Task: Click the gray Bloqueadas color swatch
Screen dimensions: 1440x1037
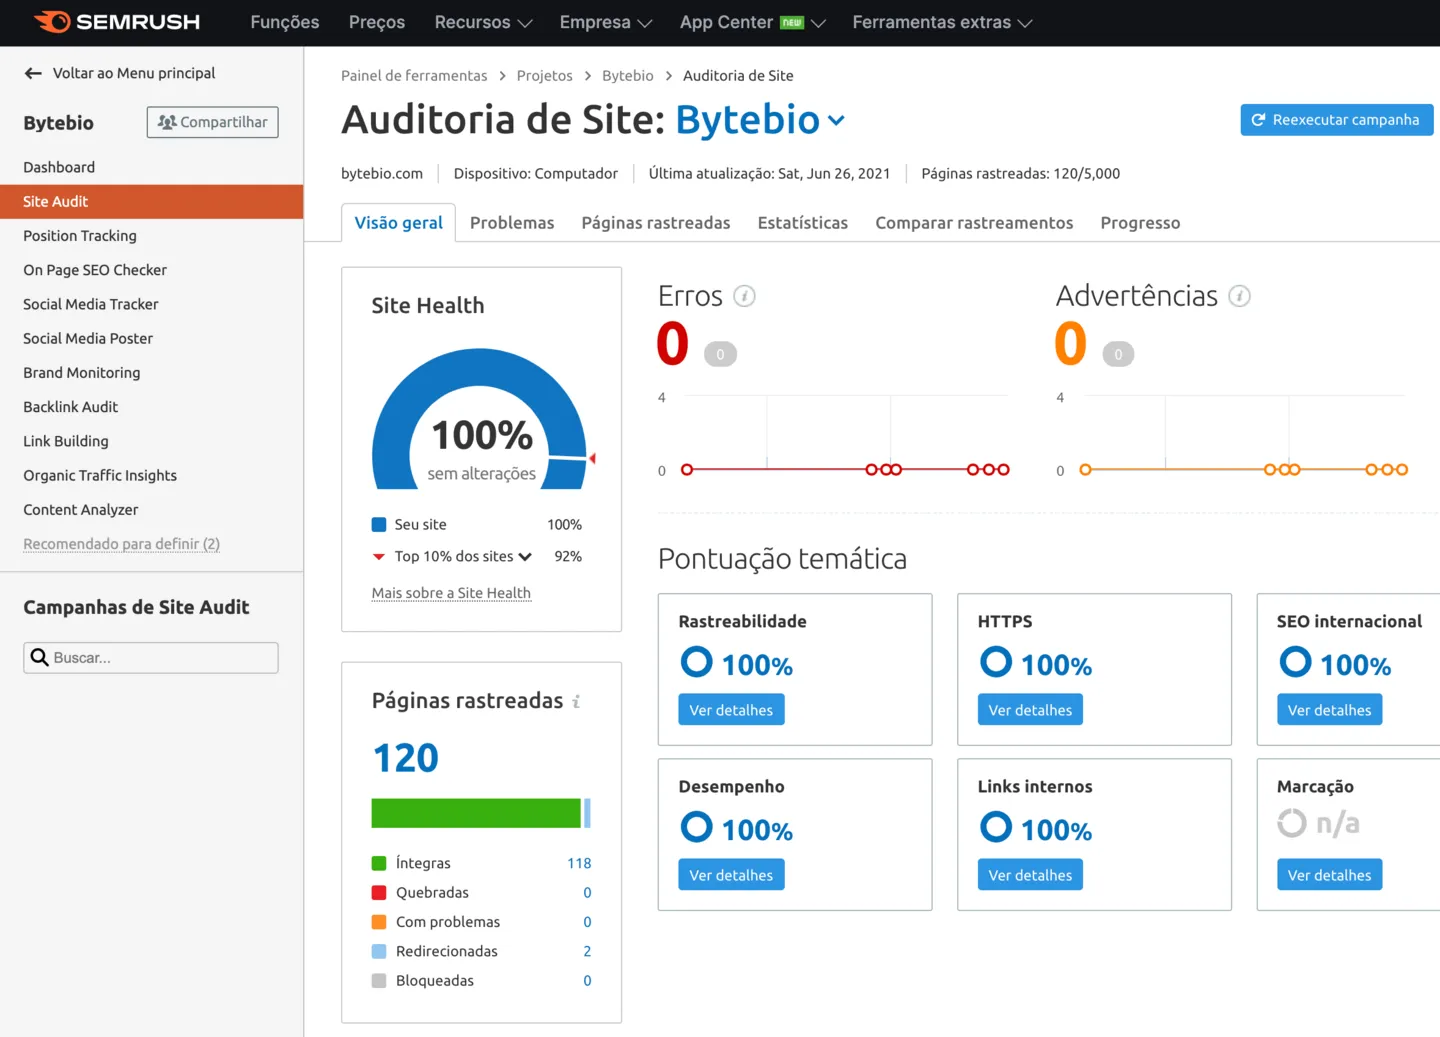Action: point(379,981)
